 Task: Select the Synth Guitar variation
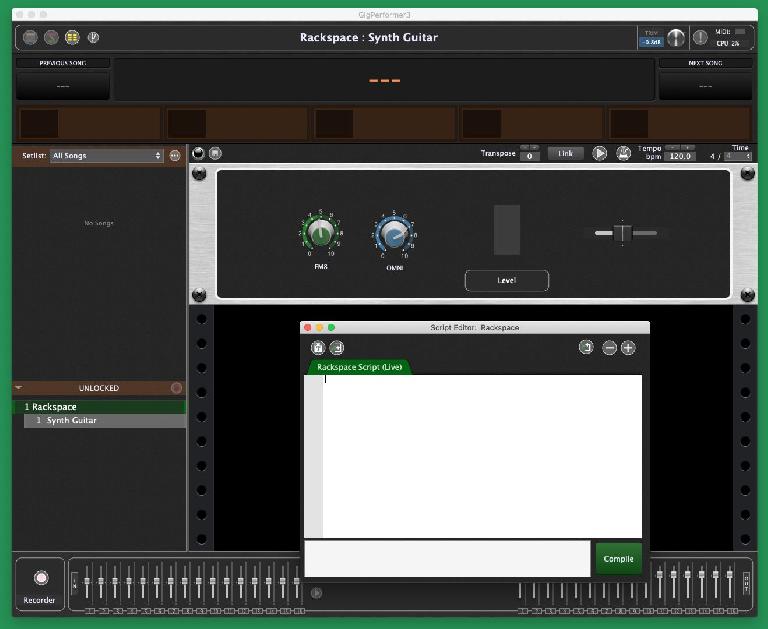[105, 420]
